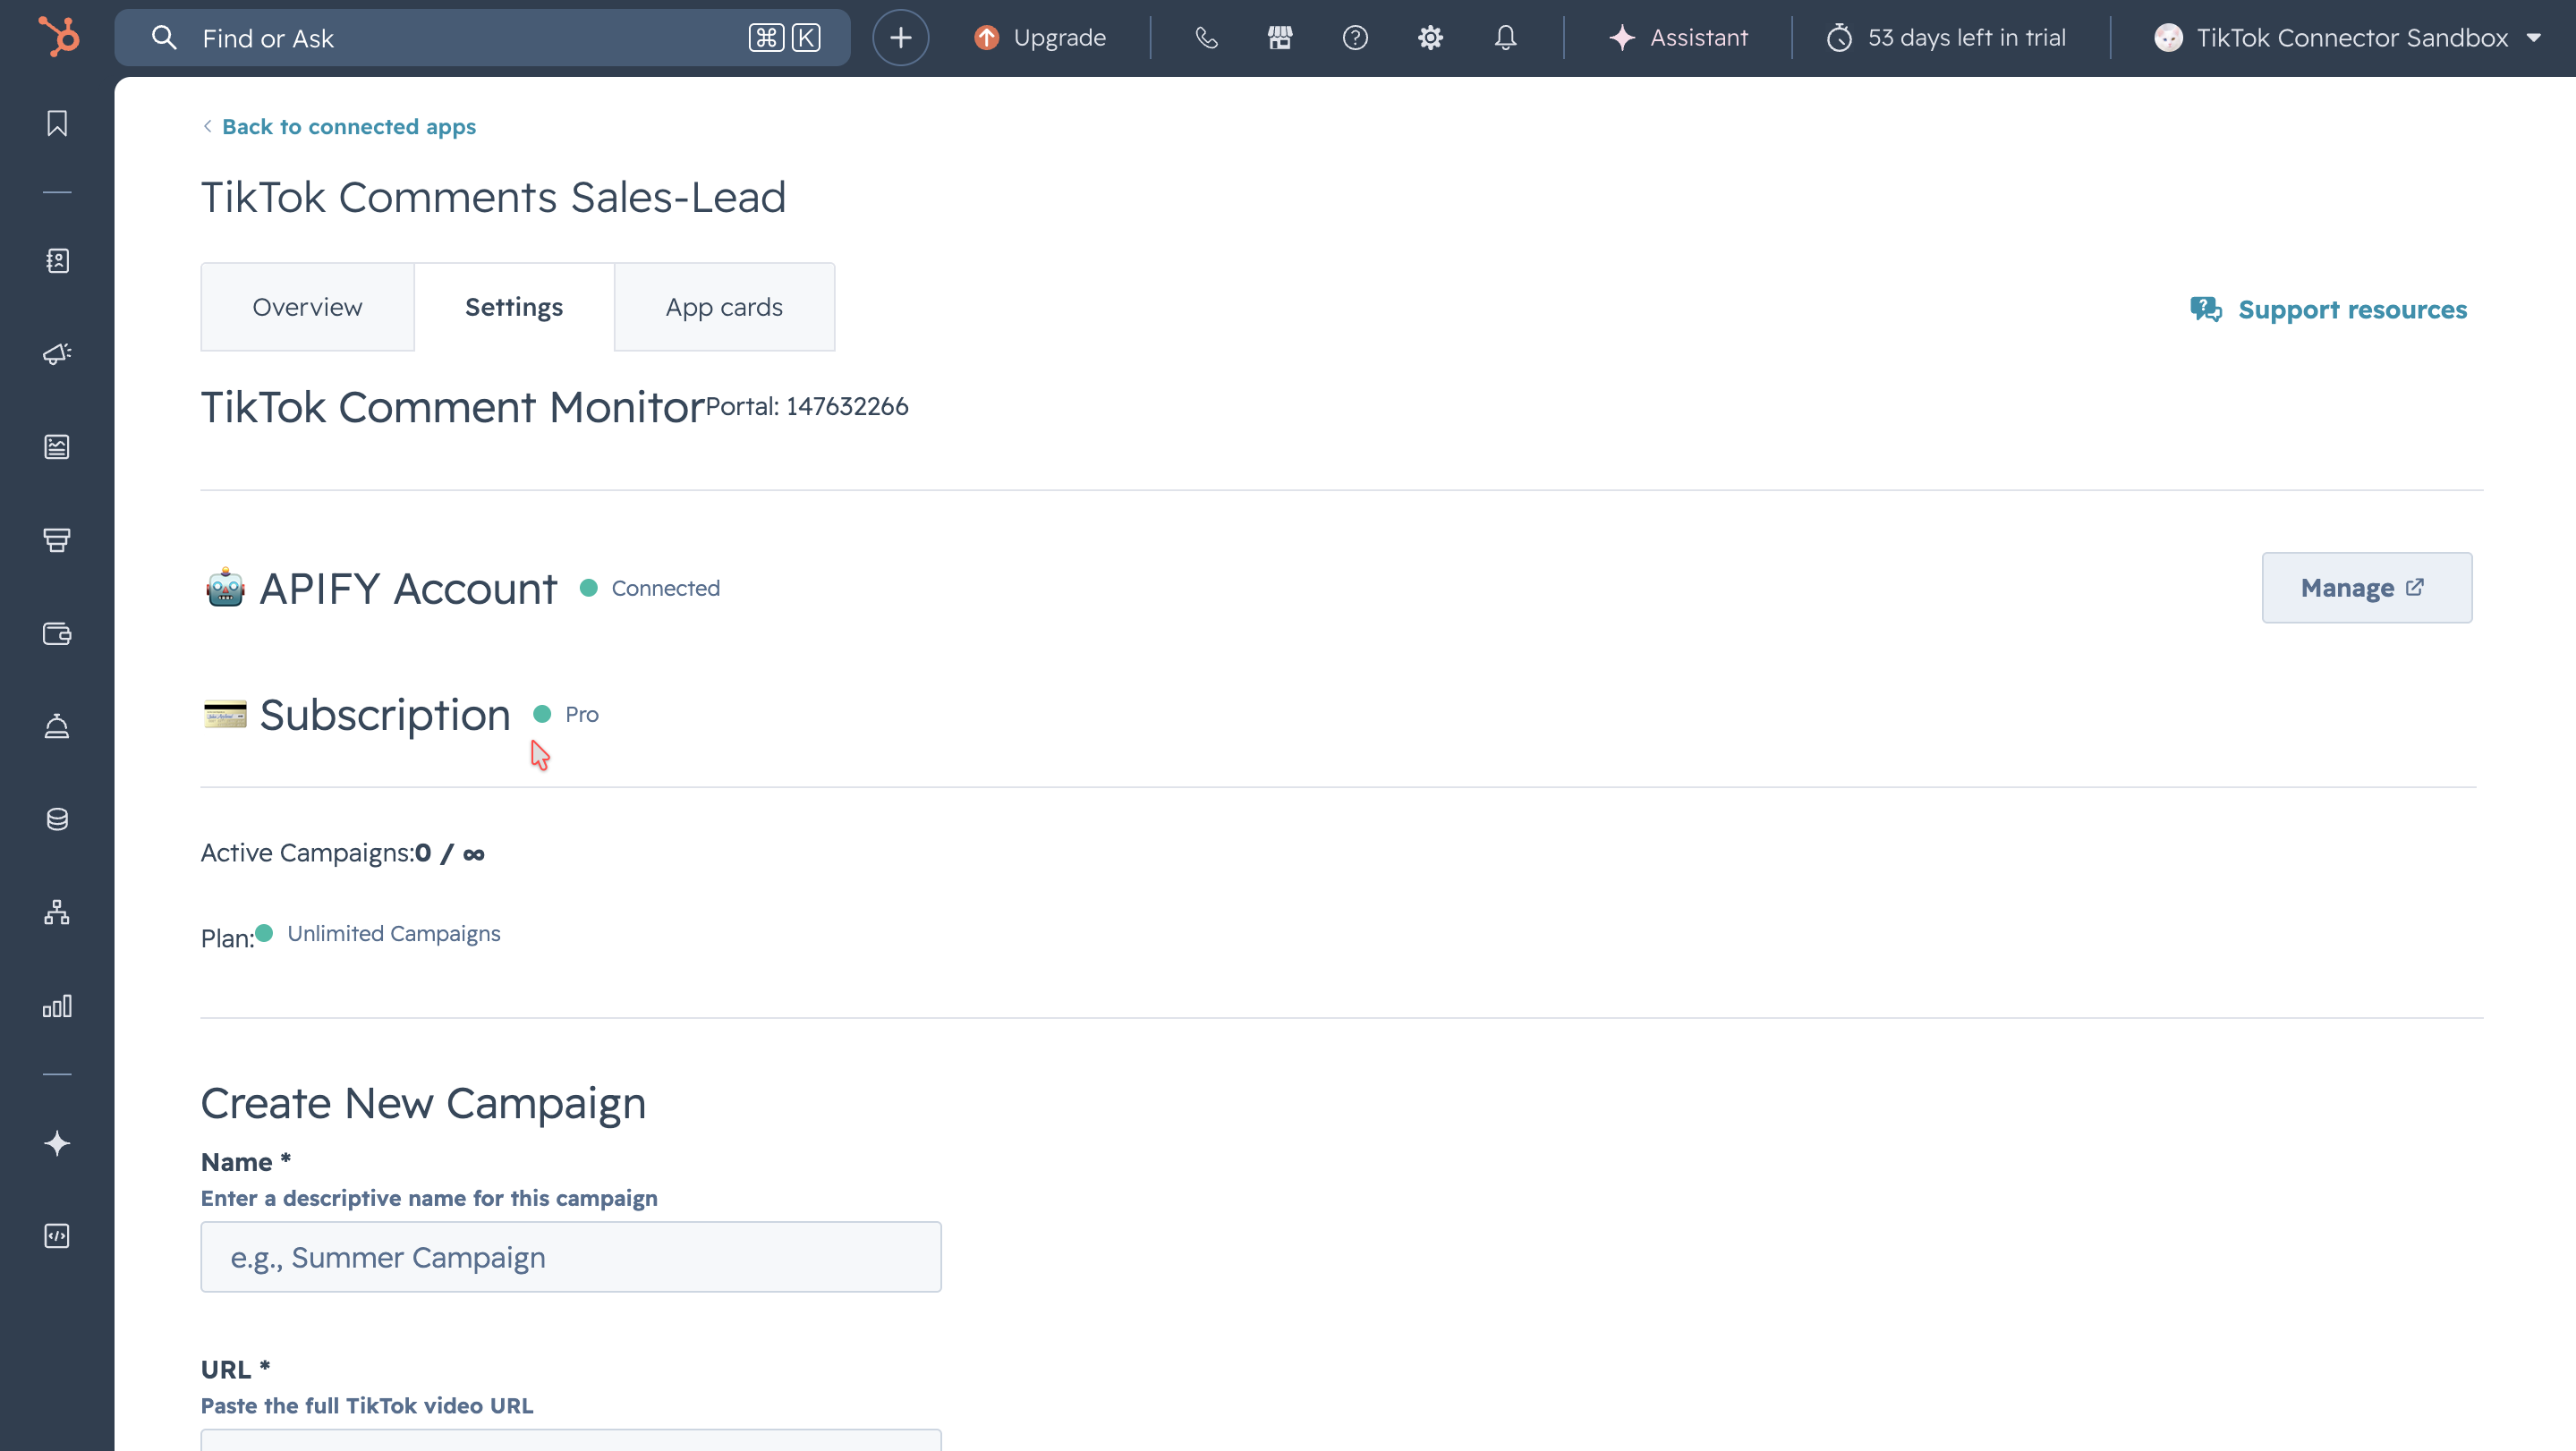The image size is (2576, 1451).
Task: Open the Service bell sidebar icon
Action: [57, 727]
